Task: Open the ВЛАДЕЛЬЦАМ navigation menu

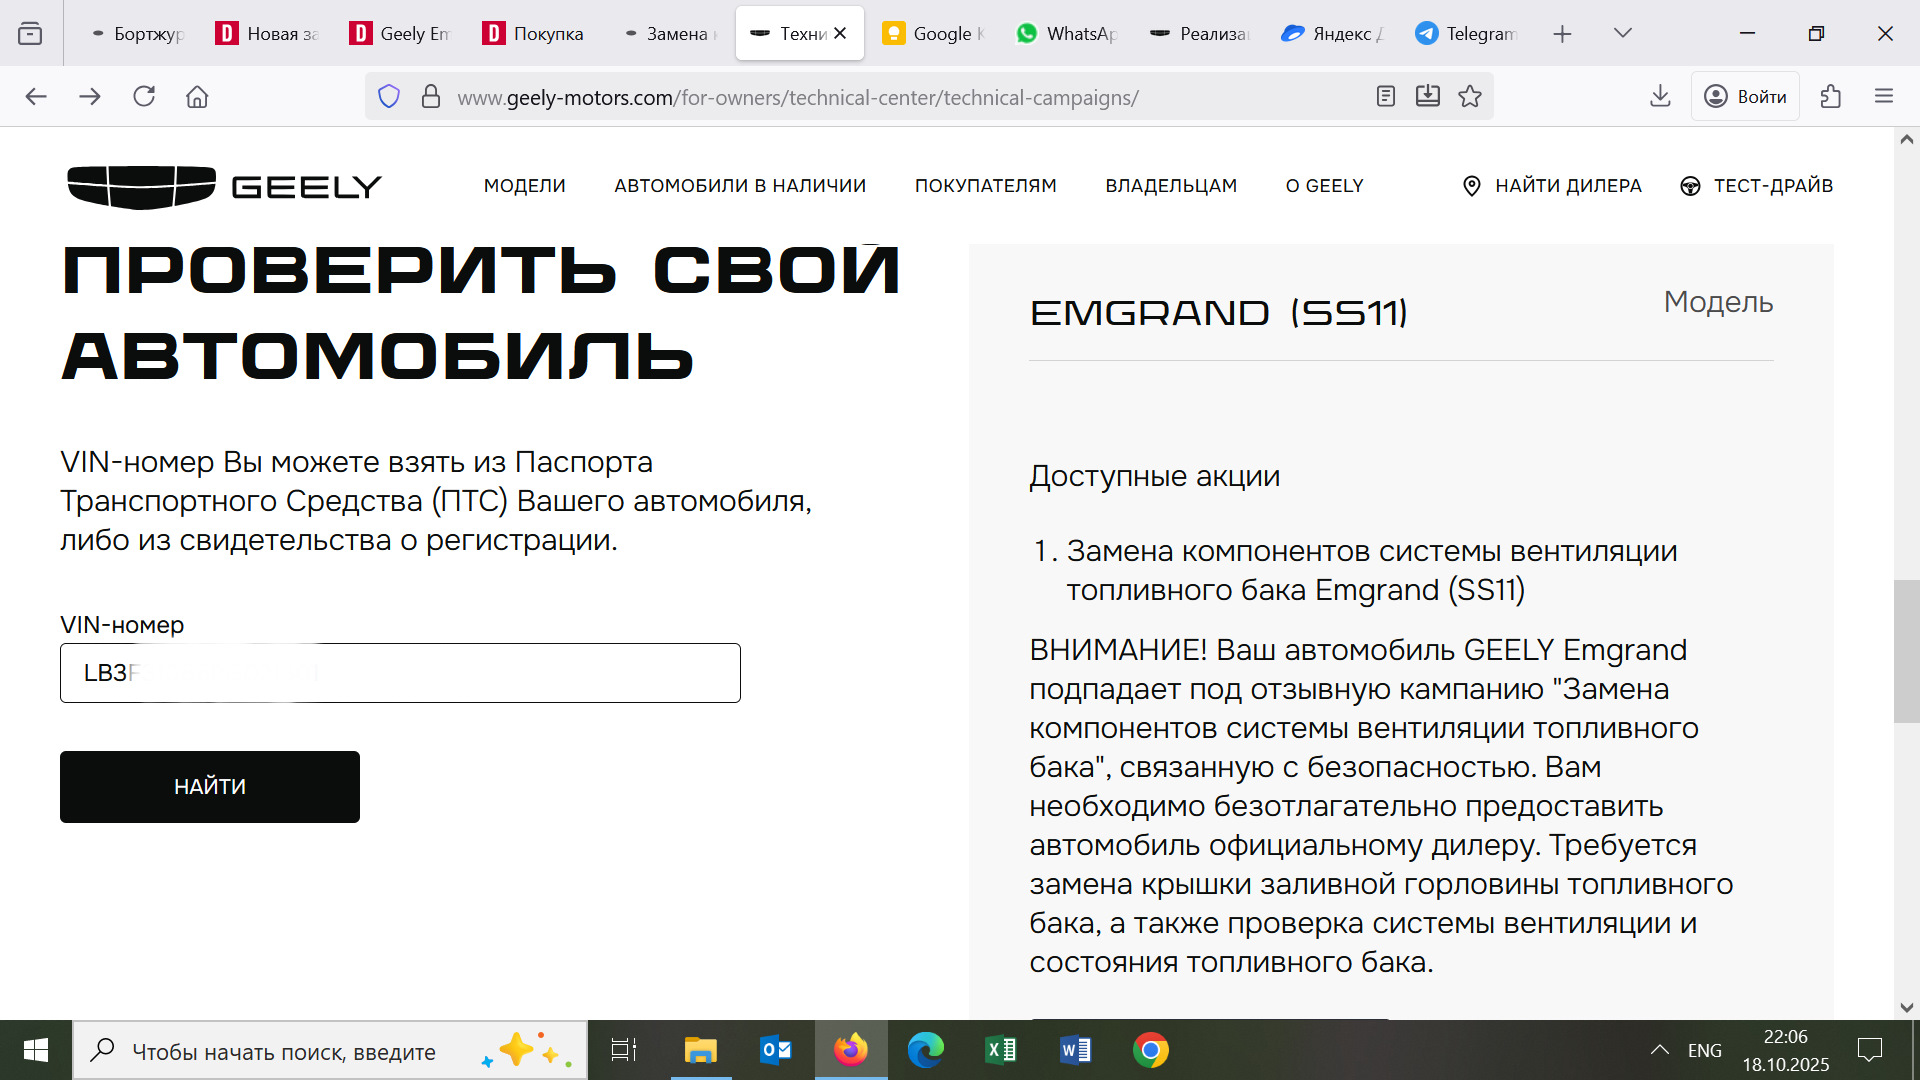Action: (x=1170, y=186)
